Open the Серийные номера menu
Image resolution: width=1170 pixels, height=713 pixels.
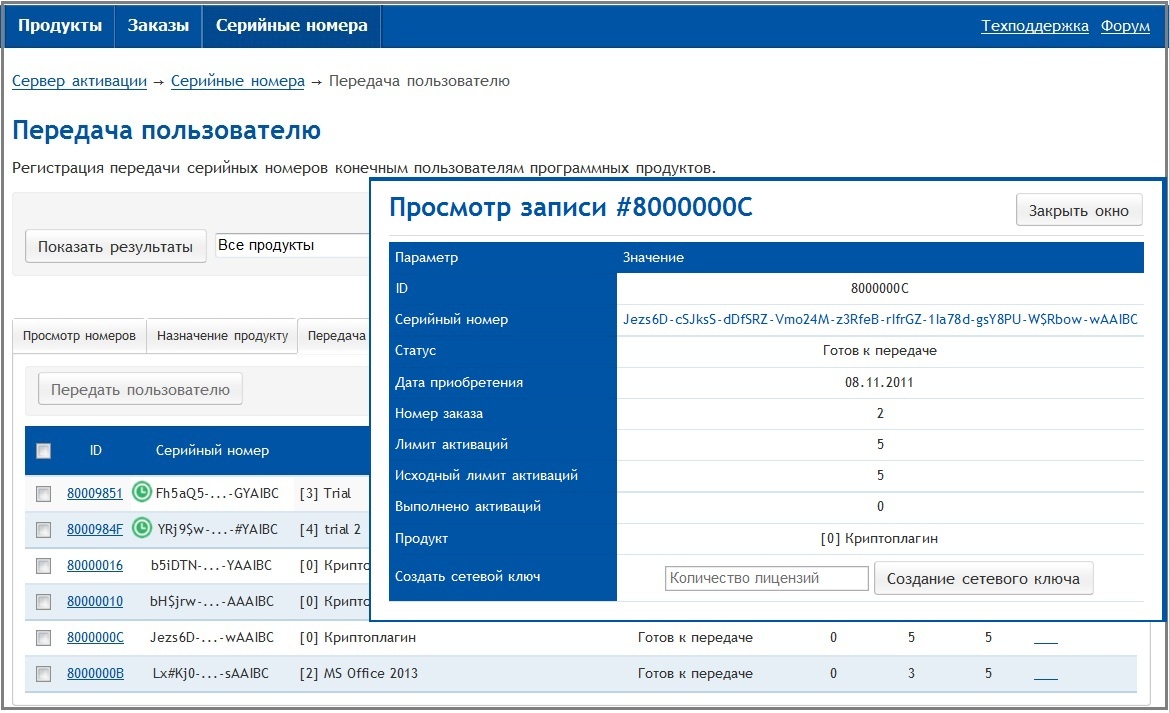click(292, 26)
